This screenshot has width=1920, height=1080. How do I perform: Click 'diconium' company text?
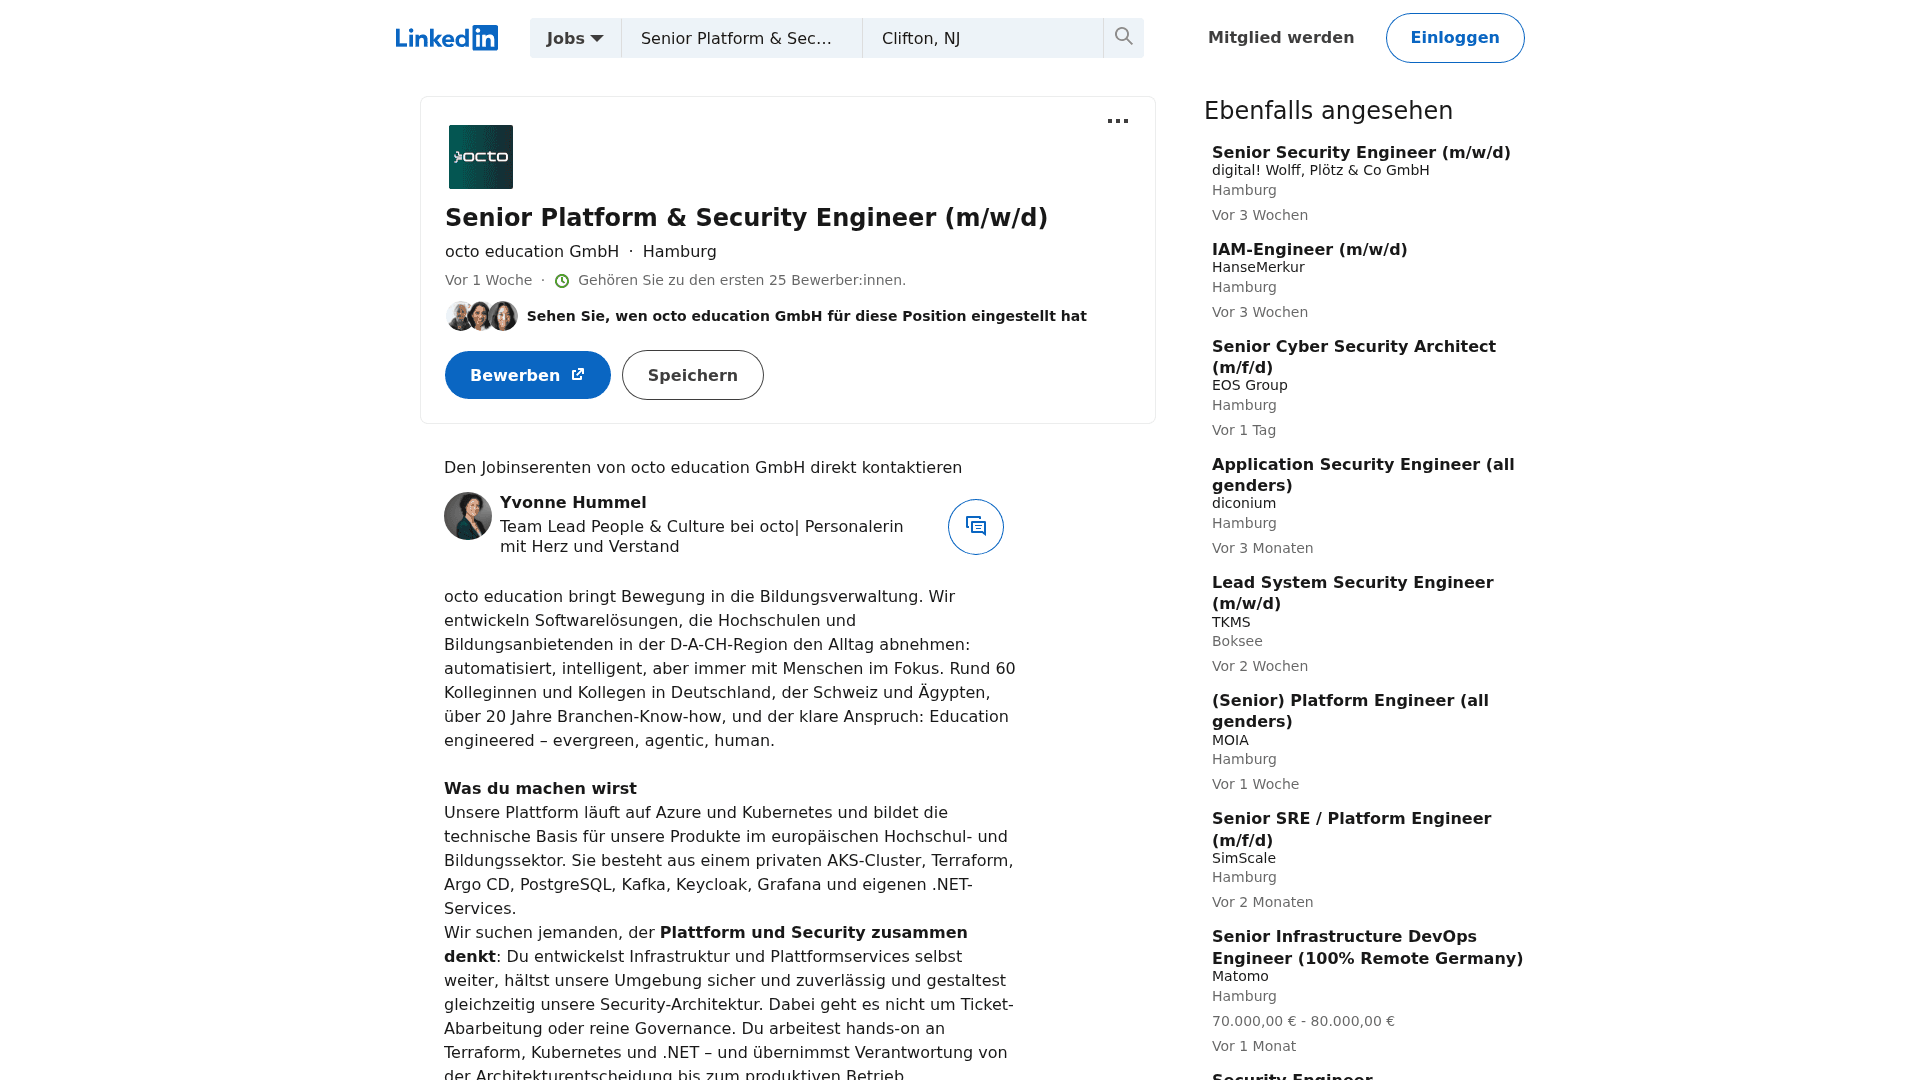click(1244, 503)
